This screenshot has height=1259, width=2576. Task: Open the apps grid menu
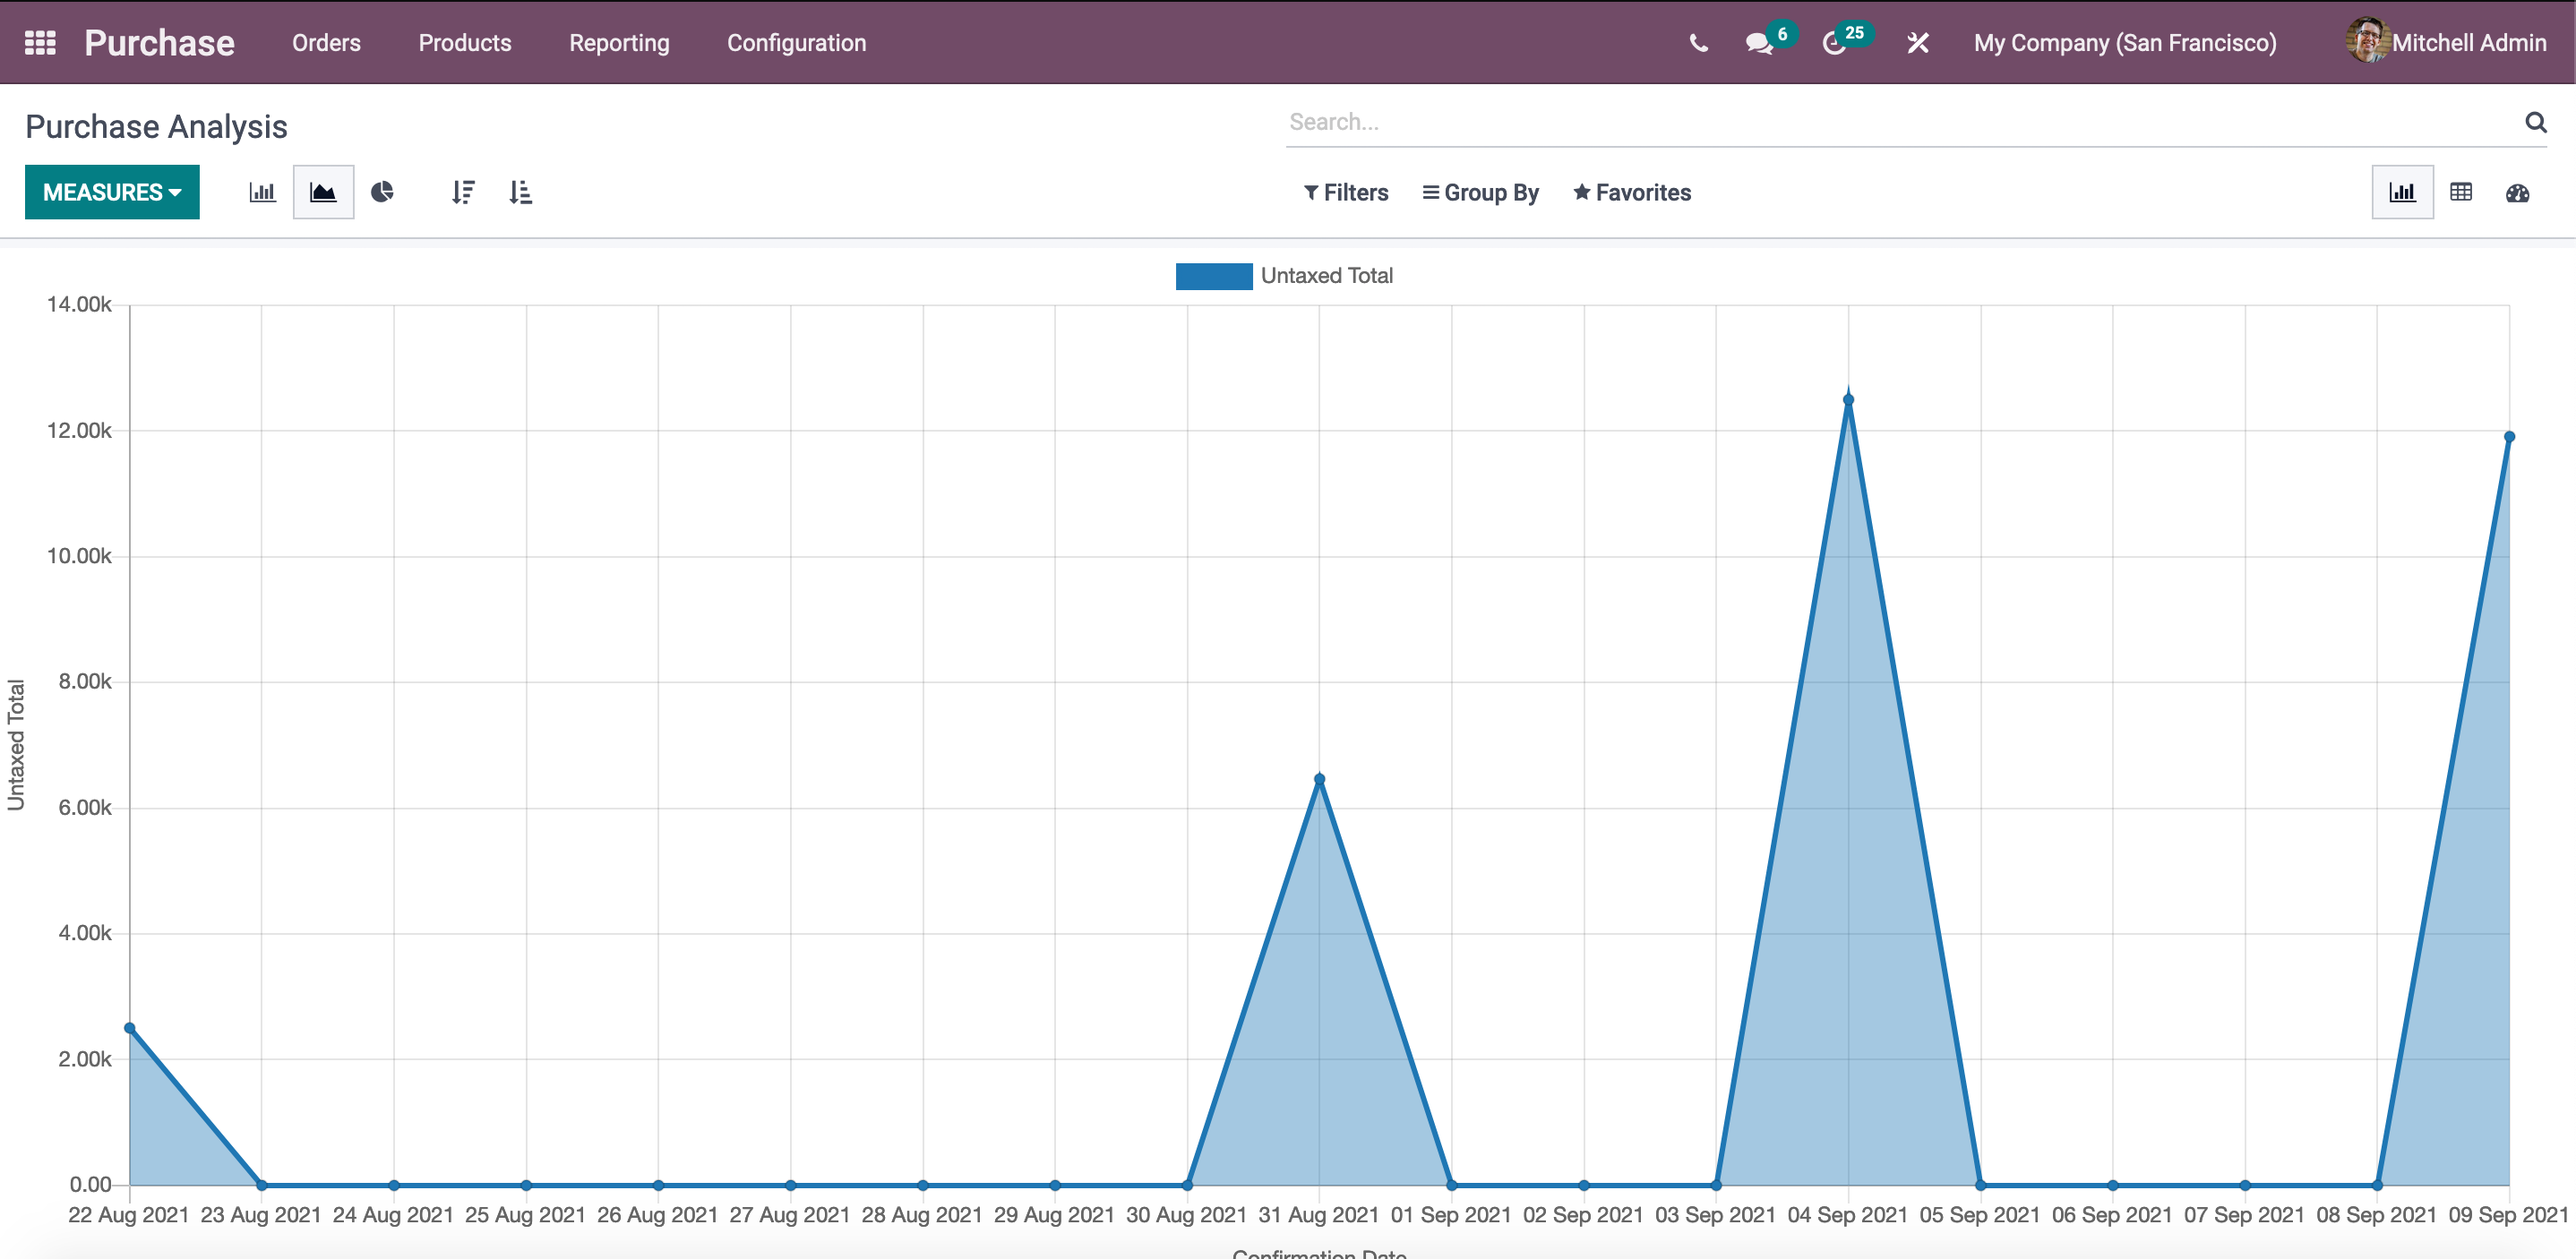[x=40, y=43]
